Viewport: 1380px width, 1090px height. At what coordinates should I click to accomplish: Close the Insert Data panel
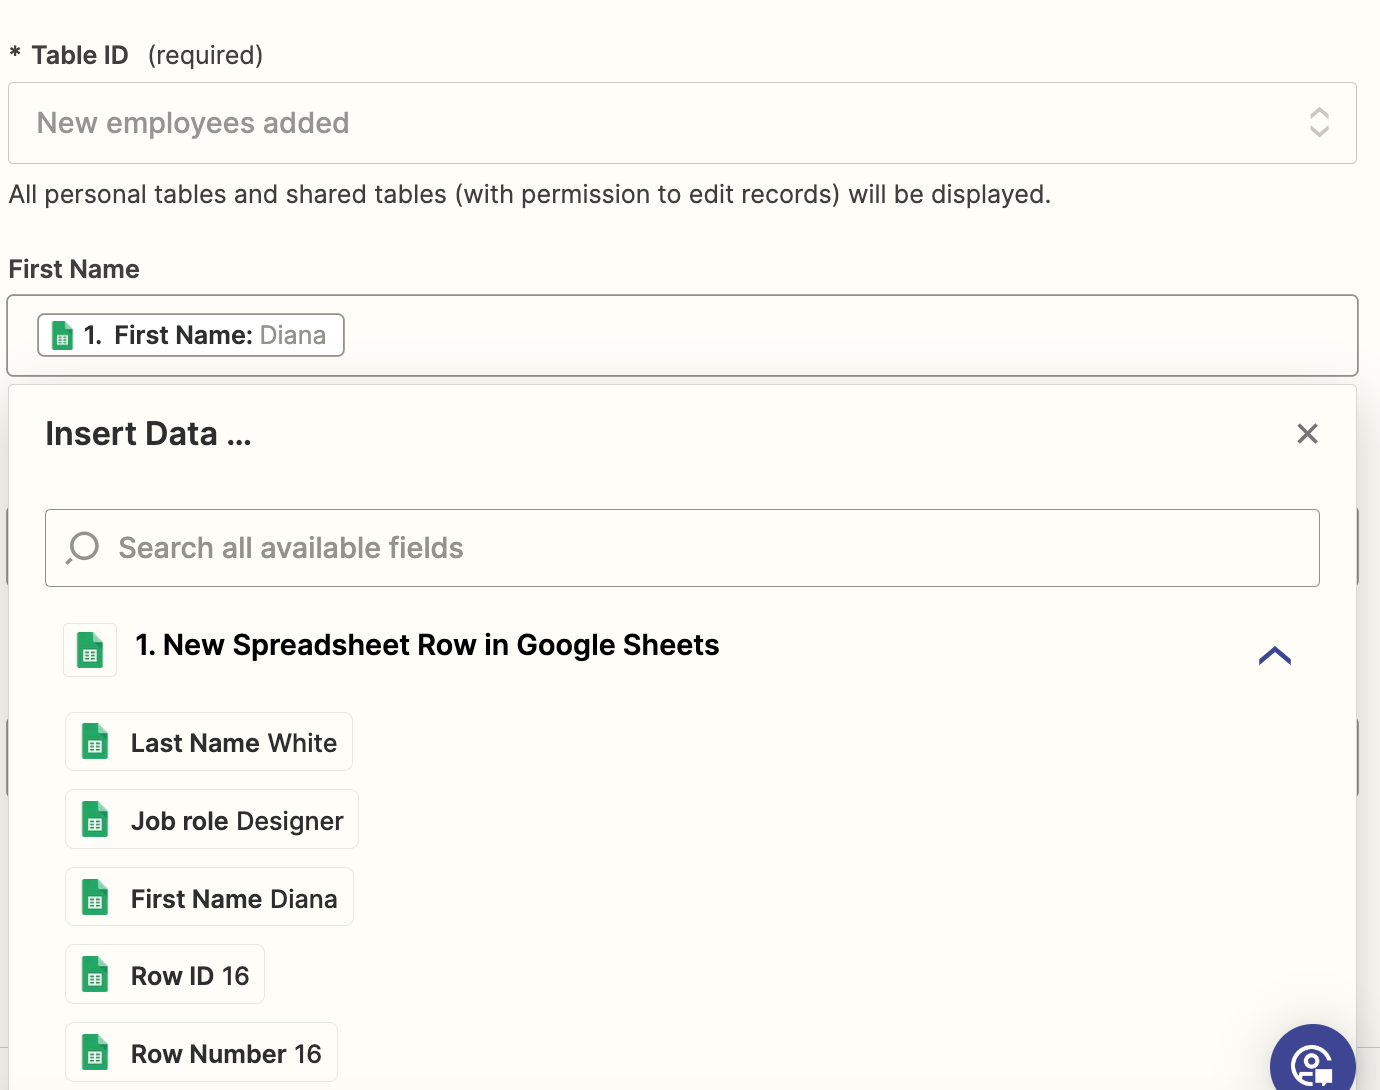pyautogui.click(x=1307, y=434)
